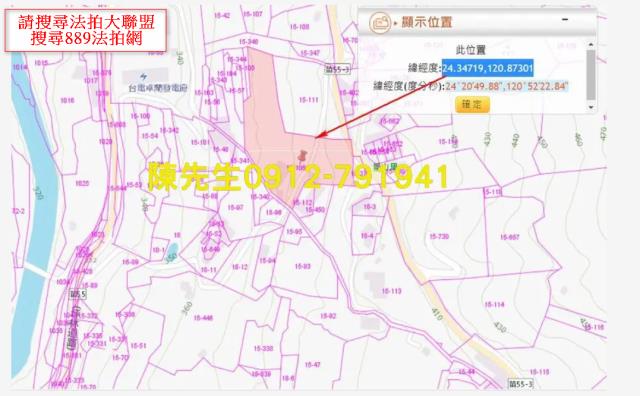The image size is (640, 396).
Task: Click the small blue pond on the map
Action: tap(173, 249)
